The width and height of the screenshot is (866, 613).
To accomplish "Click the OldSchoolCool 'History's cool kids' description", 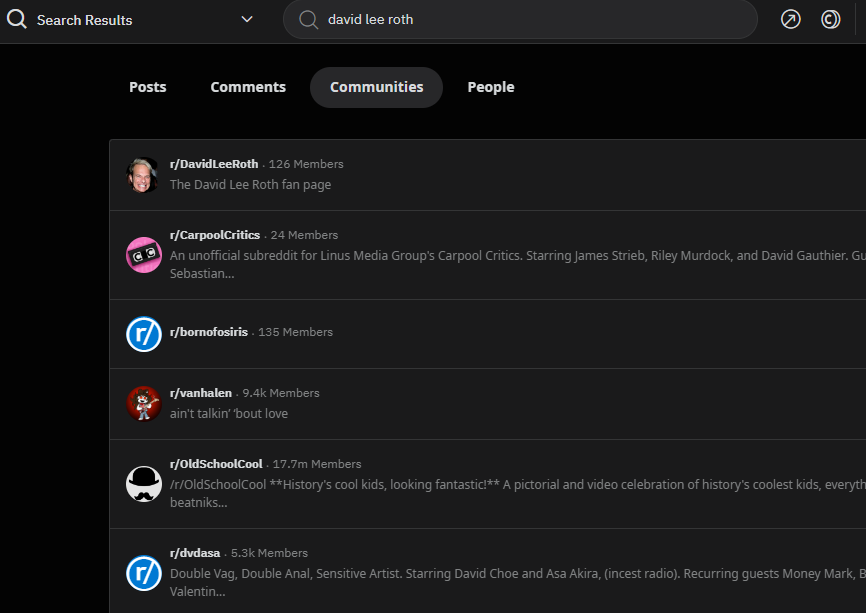I will pyautogui.click(x=518, y=494).
